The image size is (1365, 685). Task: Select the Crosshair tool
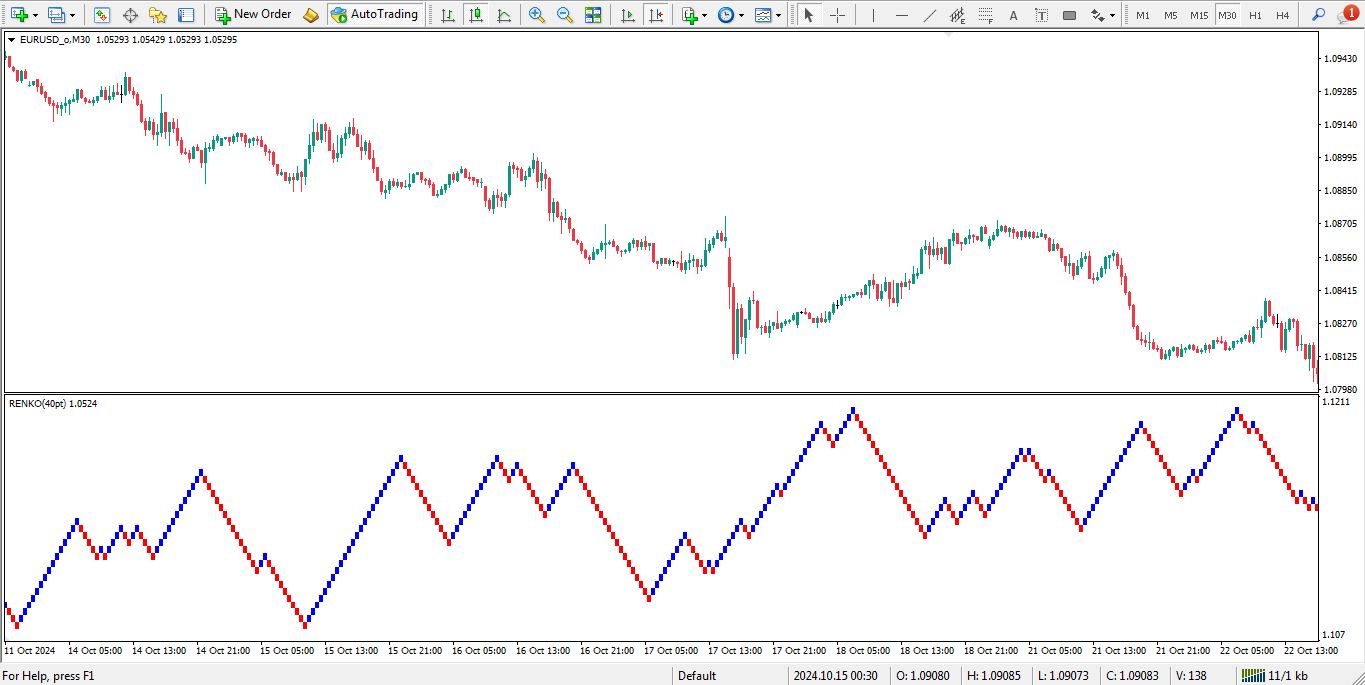838,15
